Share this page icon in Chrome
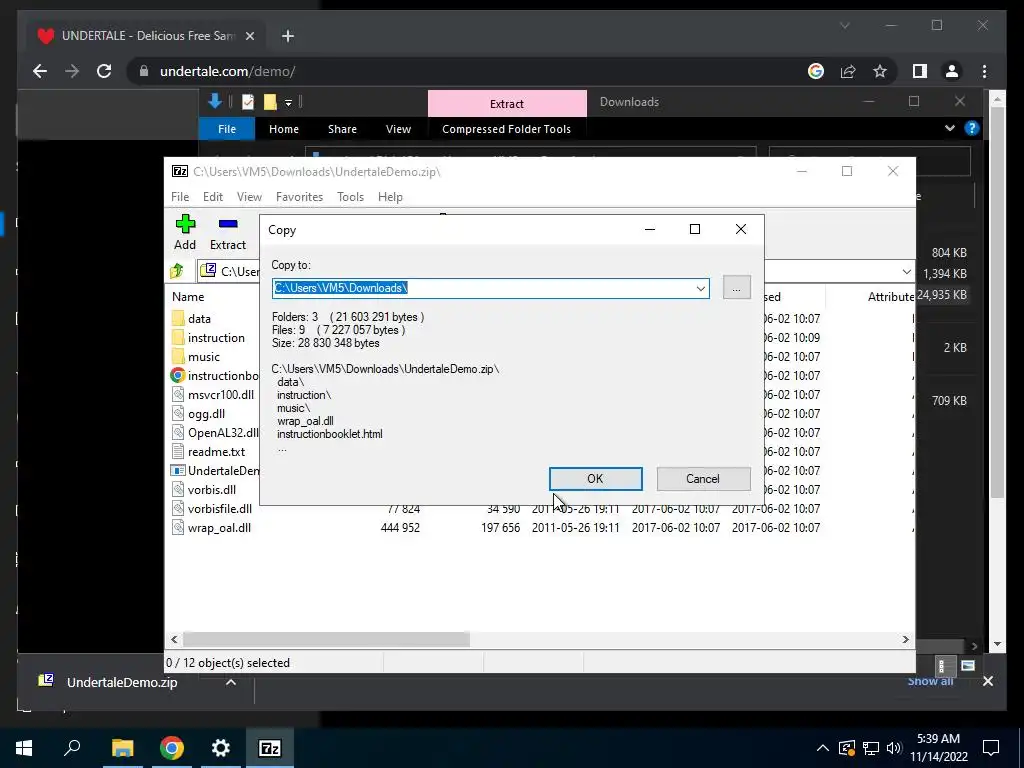This screenshot has width=1024, height=768. click(848, 71)
